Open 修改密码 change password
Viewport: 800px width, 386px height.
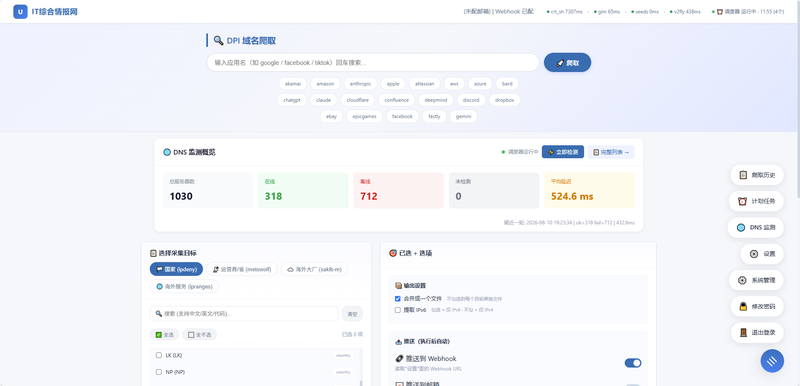click(x=757, y=306)
